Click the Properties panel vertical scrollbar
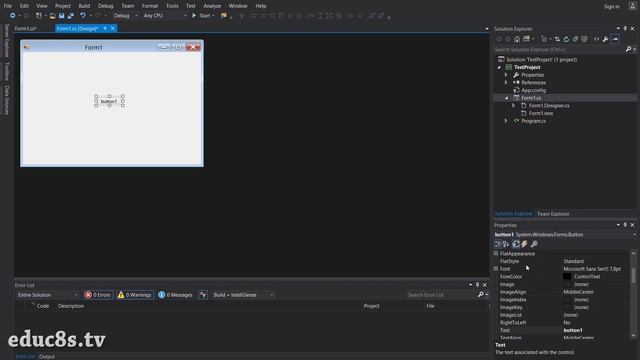Image resolution: width=640 pixels, height=360 pixels. pyautogui.click(x=633, y=295)
